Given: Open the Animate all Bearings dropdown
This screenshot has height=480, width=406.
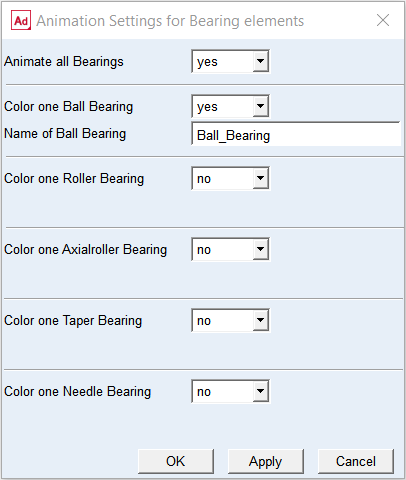Looking at the screenshot, I should click(x=230, y=61).
